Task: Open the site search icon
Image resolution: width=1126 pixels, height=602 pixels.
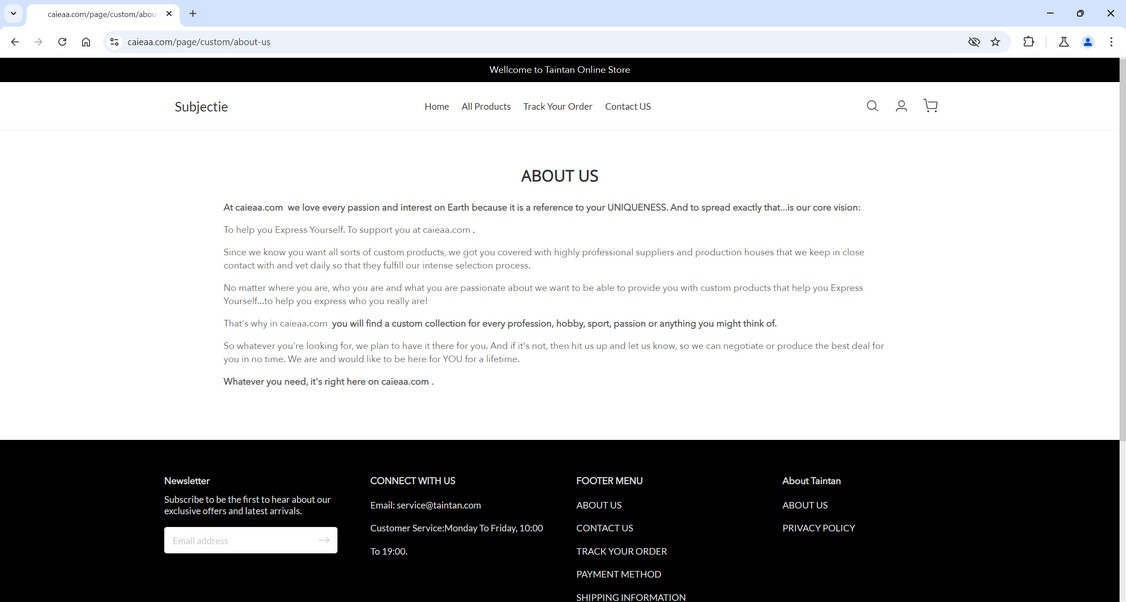Action: pos(872,106)
